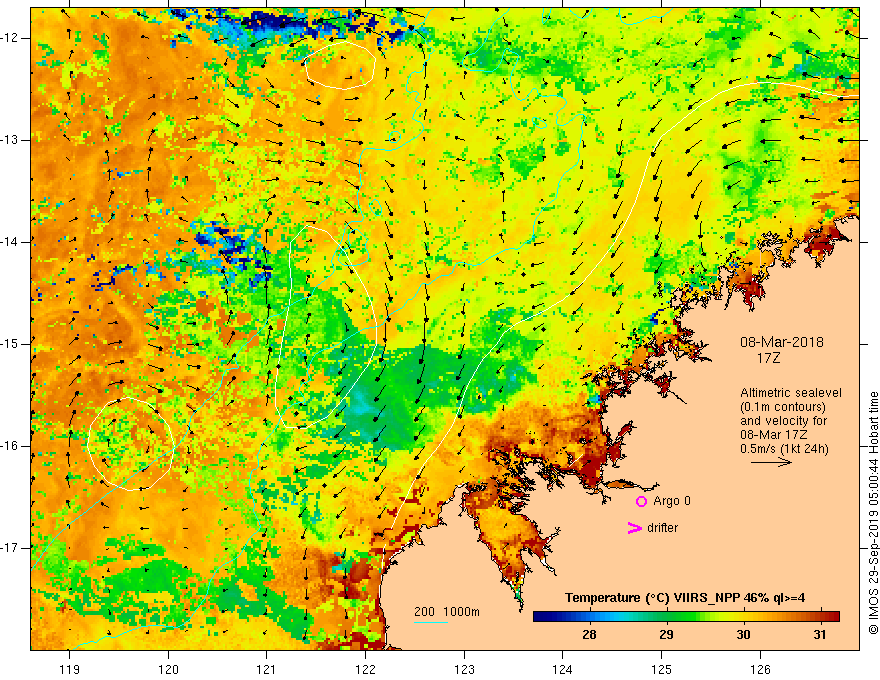Click the -13 latitude axis label
Viewport: 880px width, 680px height.
pos(10,140)
